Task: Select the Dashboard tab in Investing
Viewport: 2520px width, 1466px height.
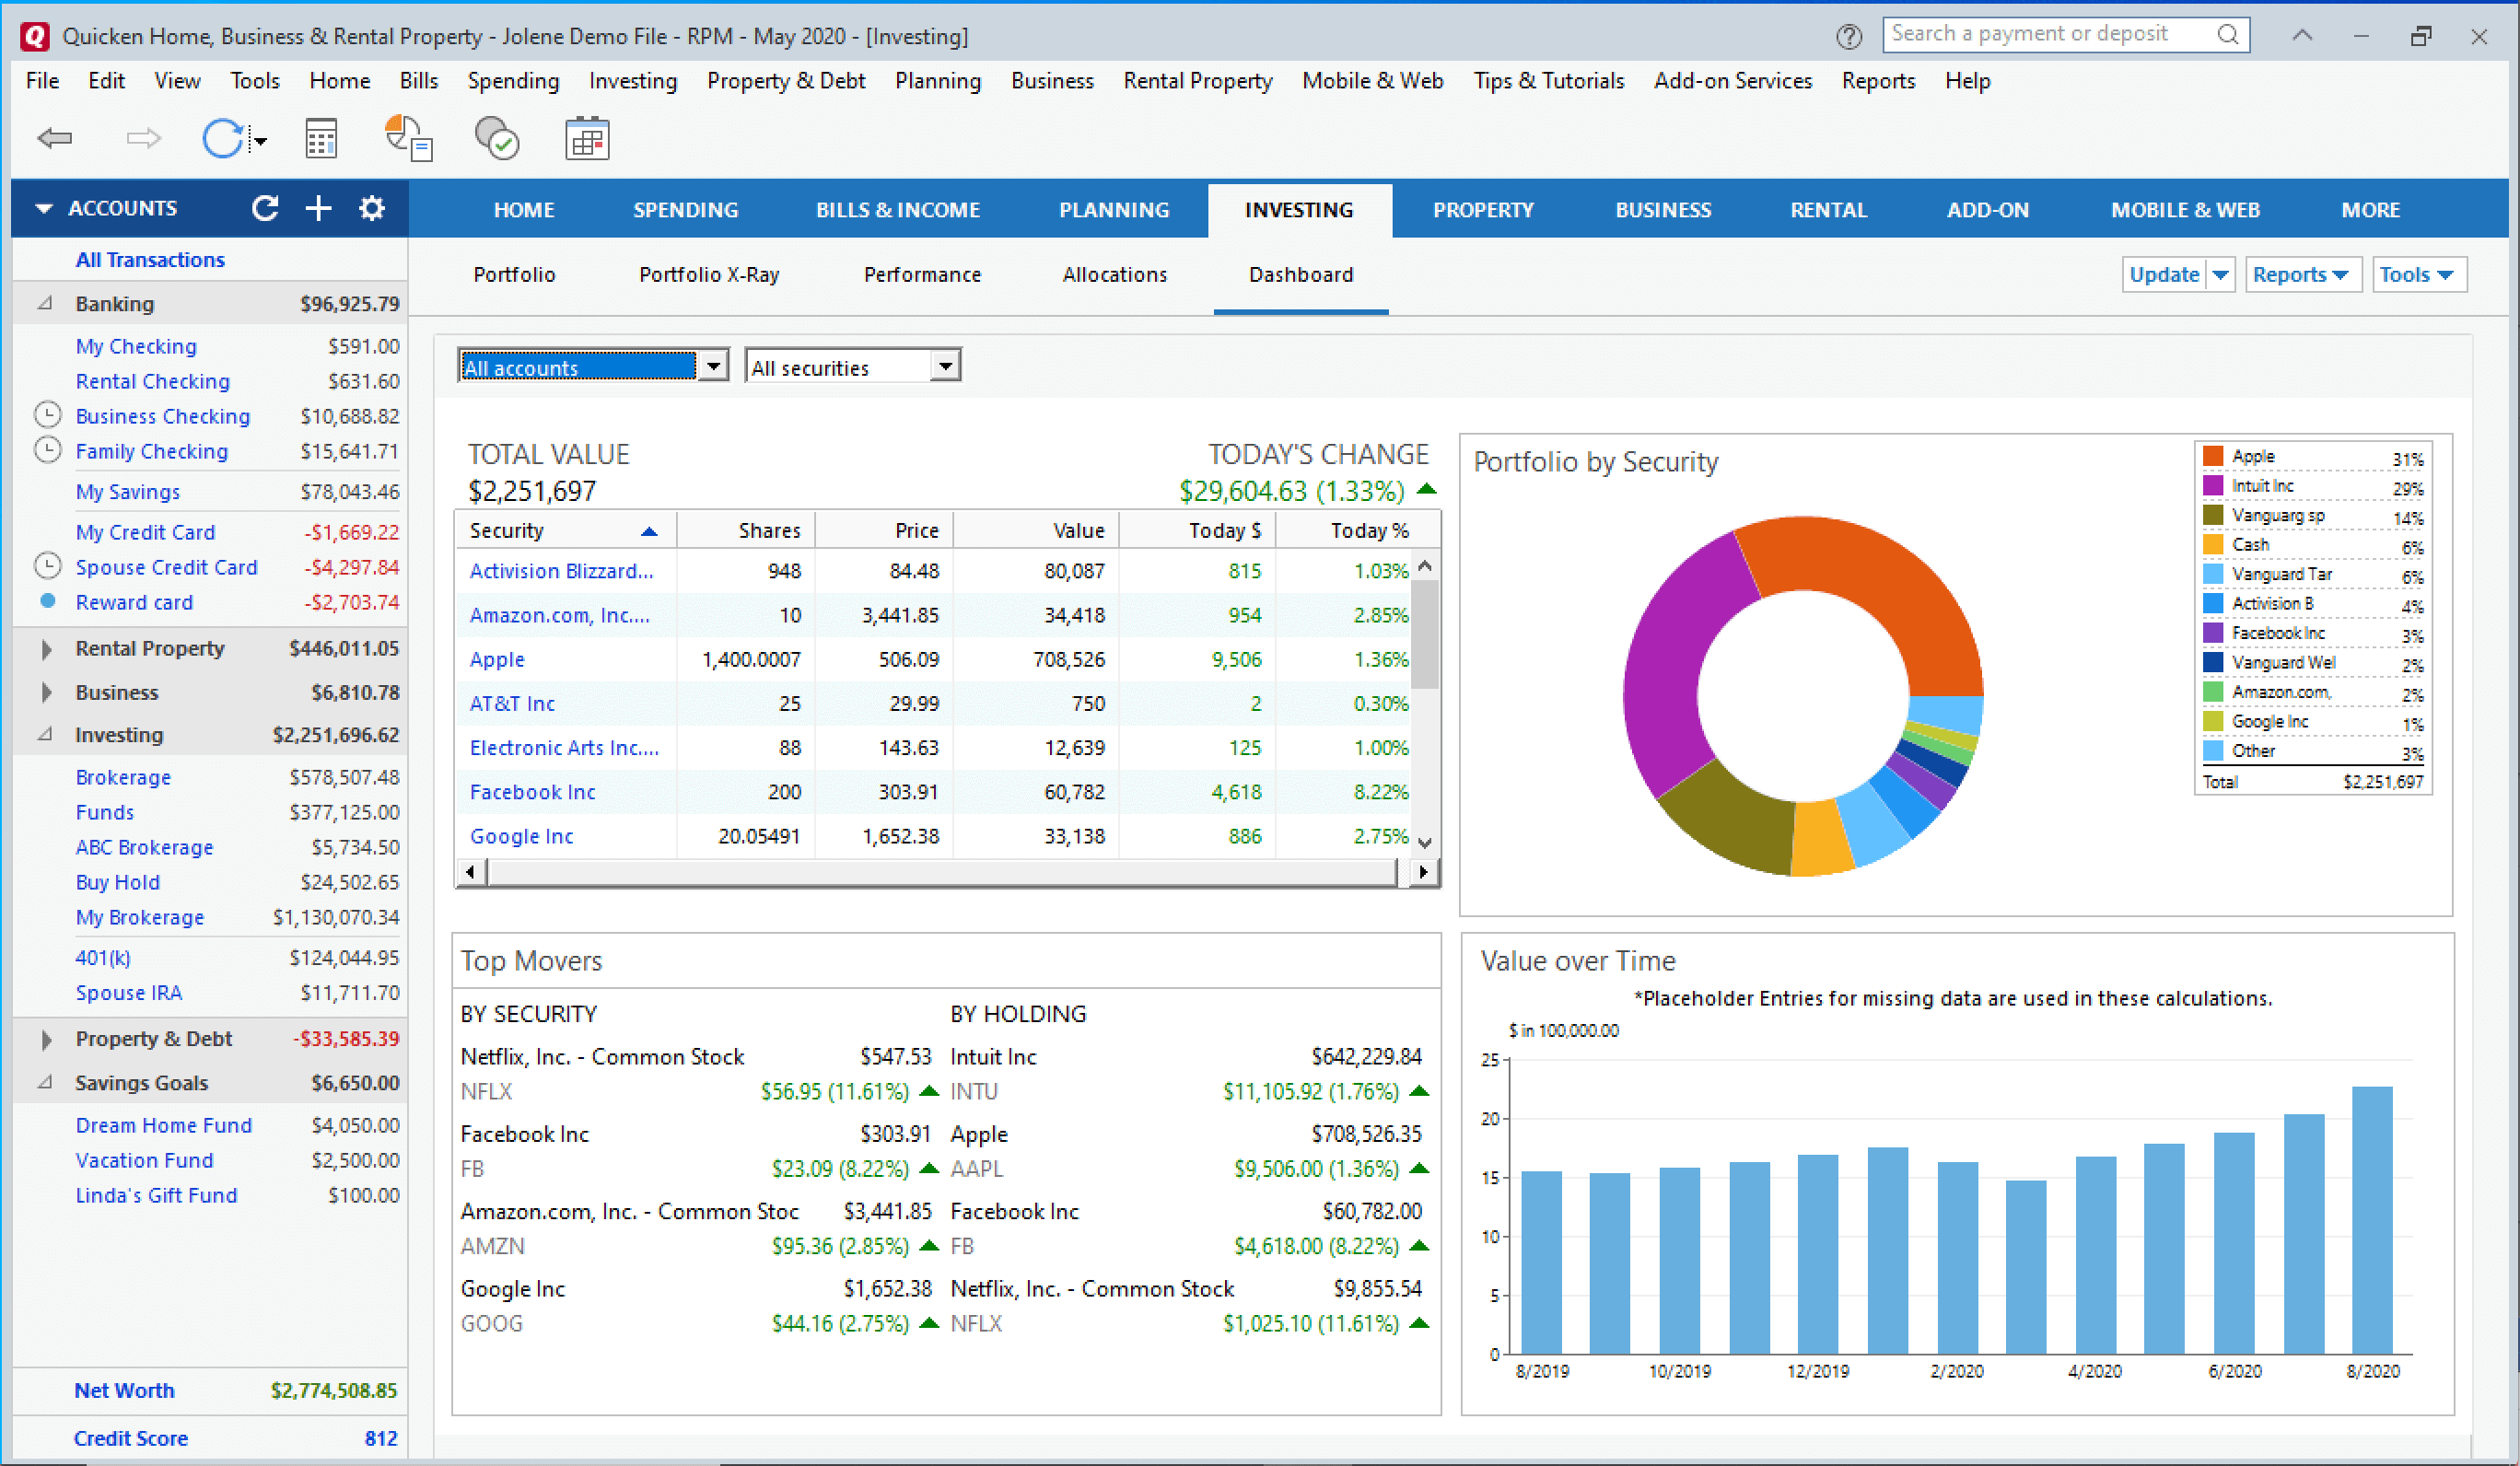Action: (x=1297, y=273)
